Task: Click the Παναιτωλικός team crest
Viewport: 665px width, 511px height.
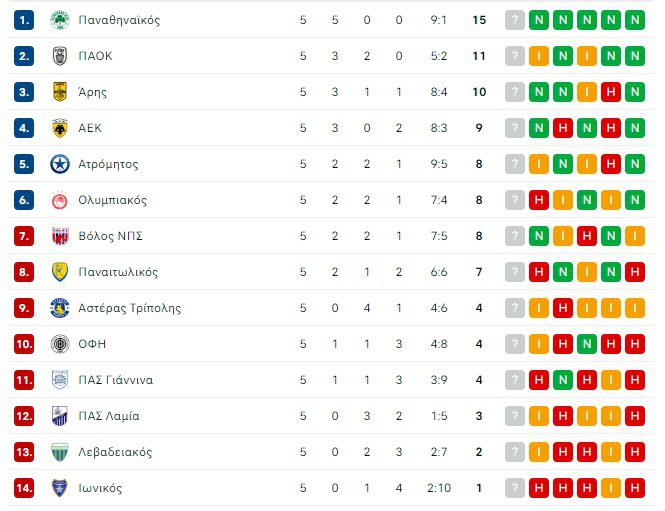Action: [59, 272]
